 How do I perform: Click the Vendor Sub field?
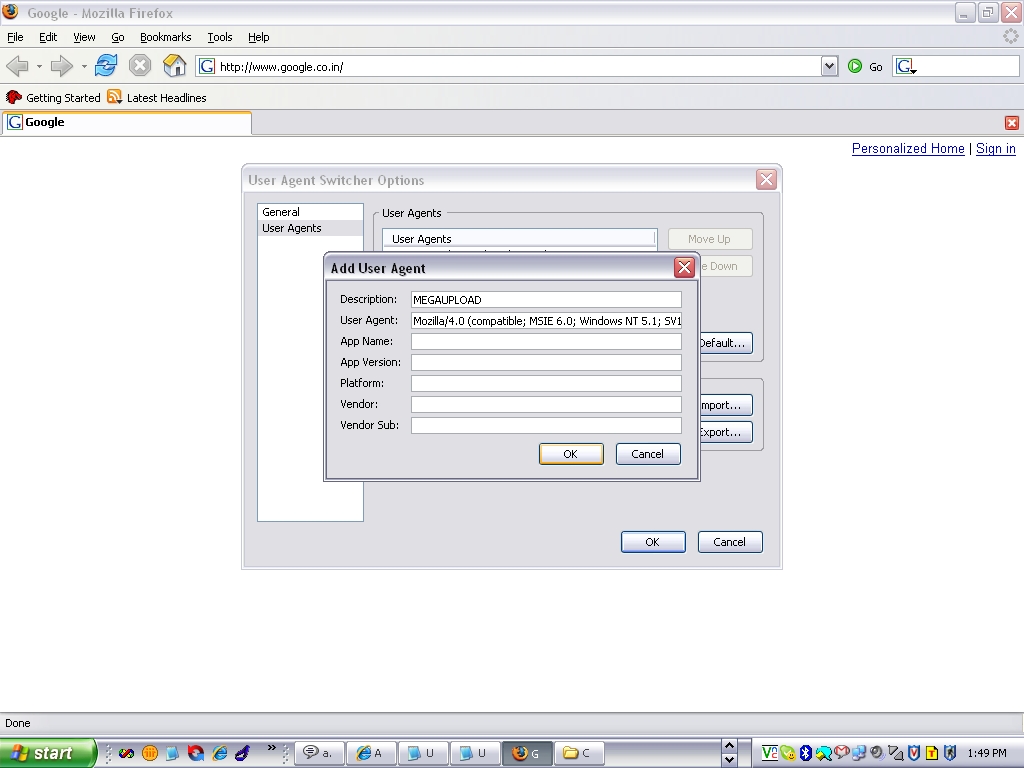546,425
